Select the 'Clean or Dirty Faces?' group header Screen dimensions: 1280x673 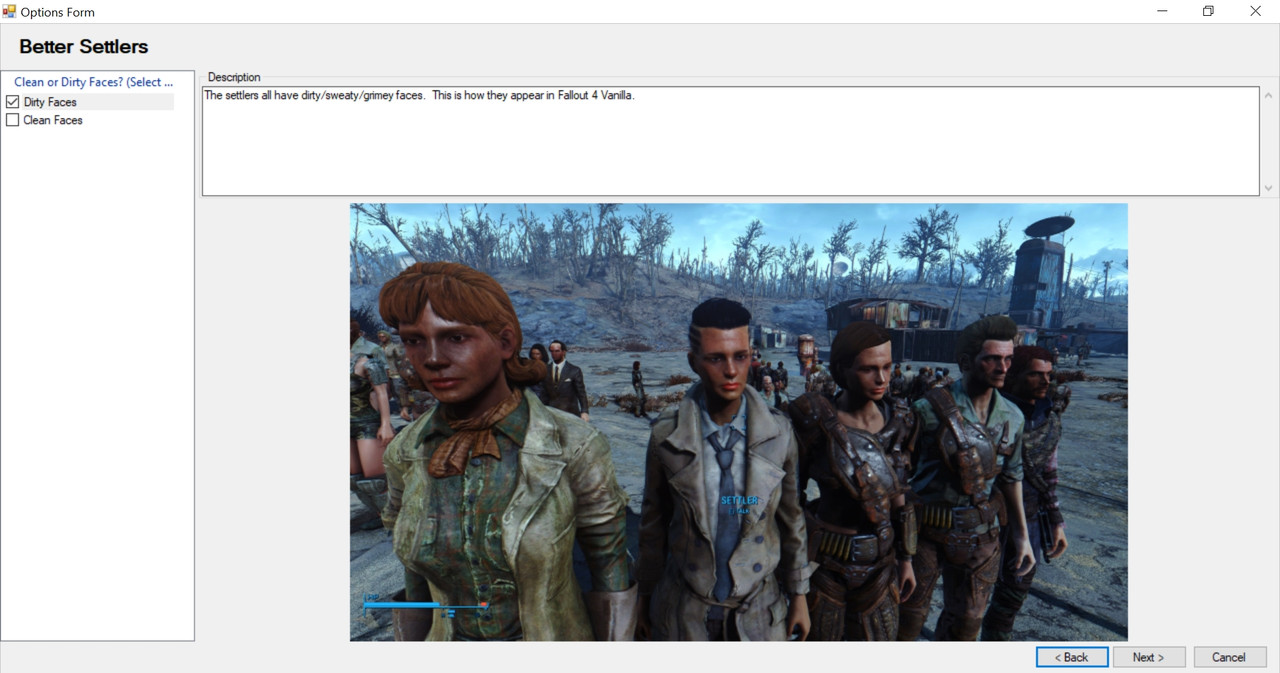click(94, 82)
